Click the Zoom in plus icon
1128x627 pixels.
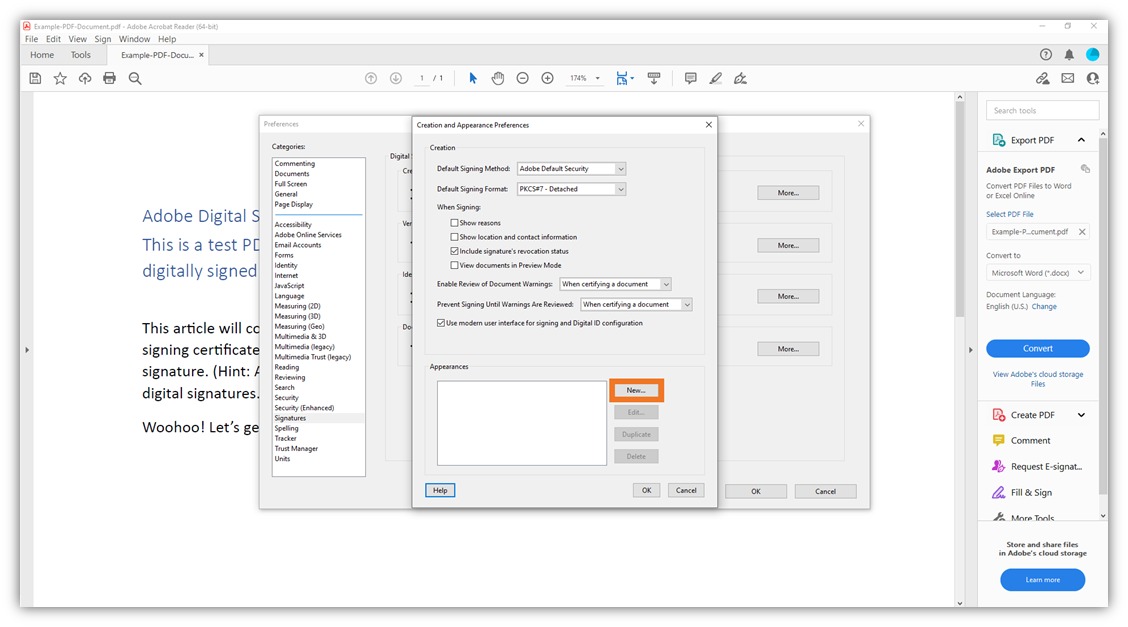point(547,78)
